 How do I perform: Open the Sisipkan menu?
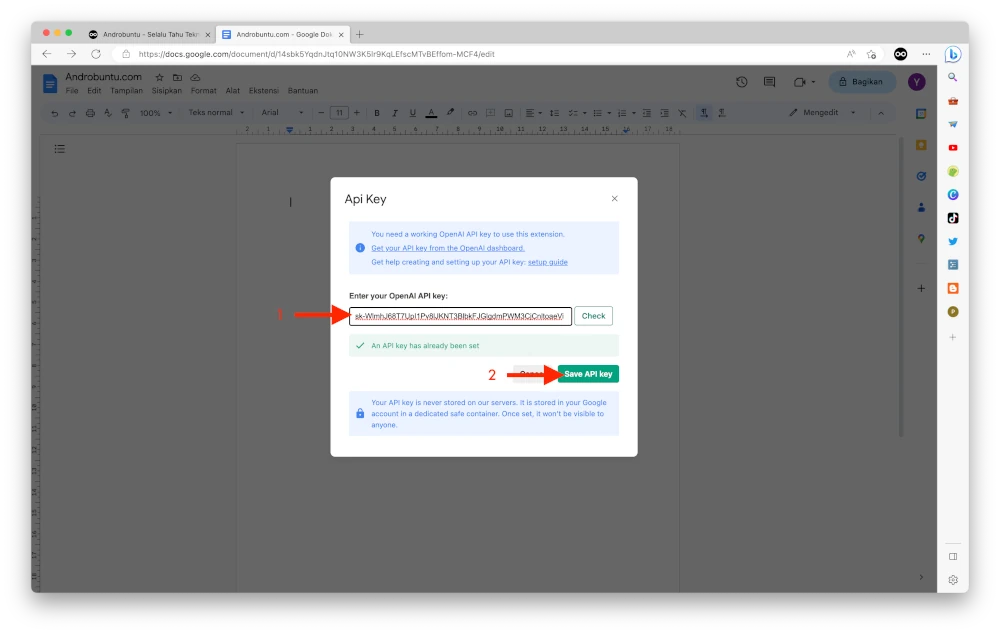point(166,89)
